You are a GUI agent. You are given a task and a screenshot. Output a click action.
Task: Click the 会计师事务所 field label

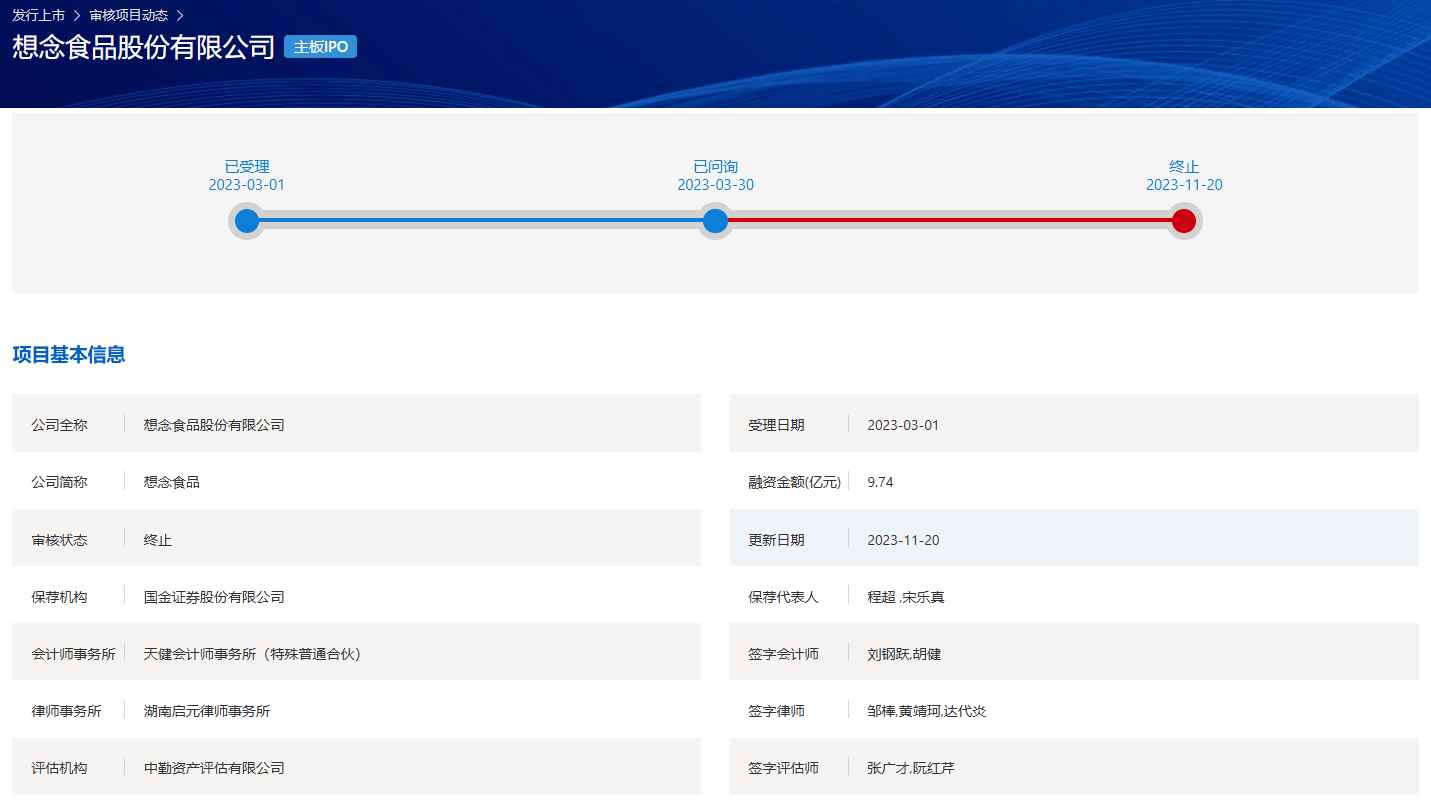73,654
